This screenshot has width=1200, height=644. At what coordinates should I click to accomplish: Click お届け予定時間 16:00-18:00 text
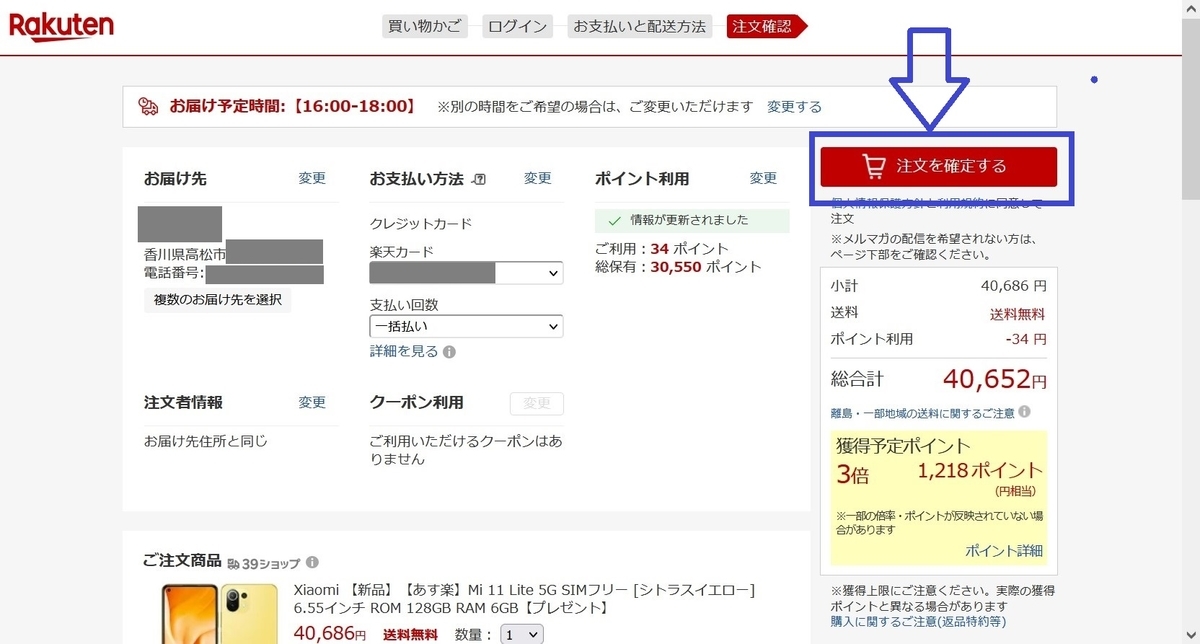point(292,106)
